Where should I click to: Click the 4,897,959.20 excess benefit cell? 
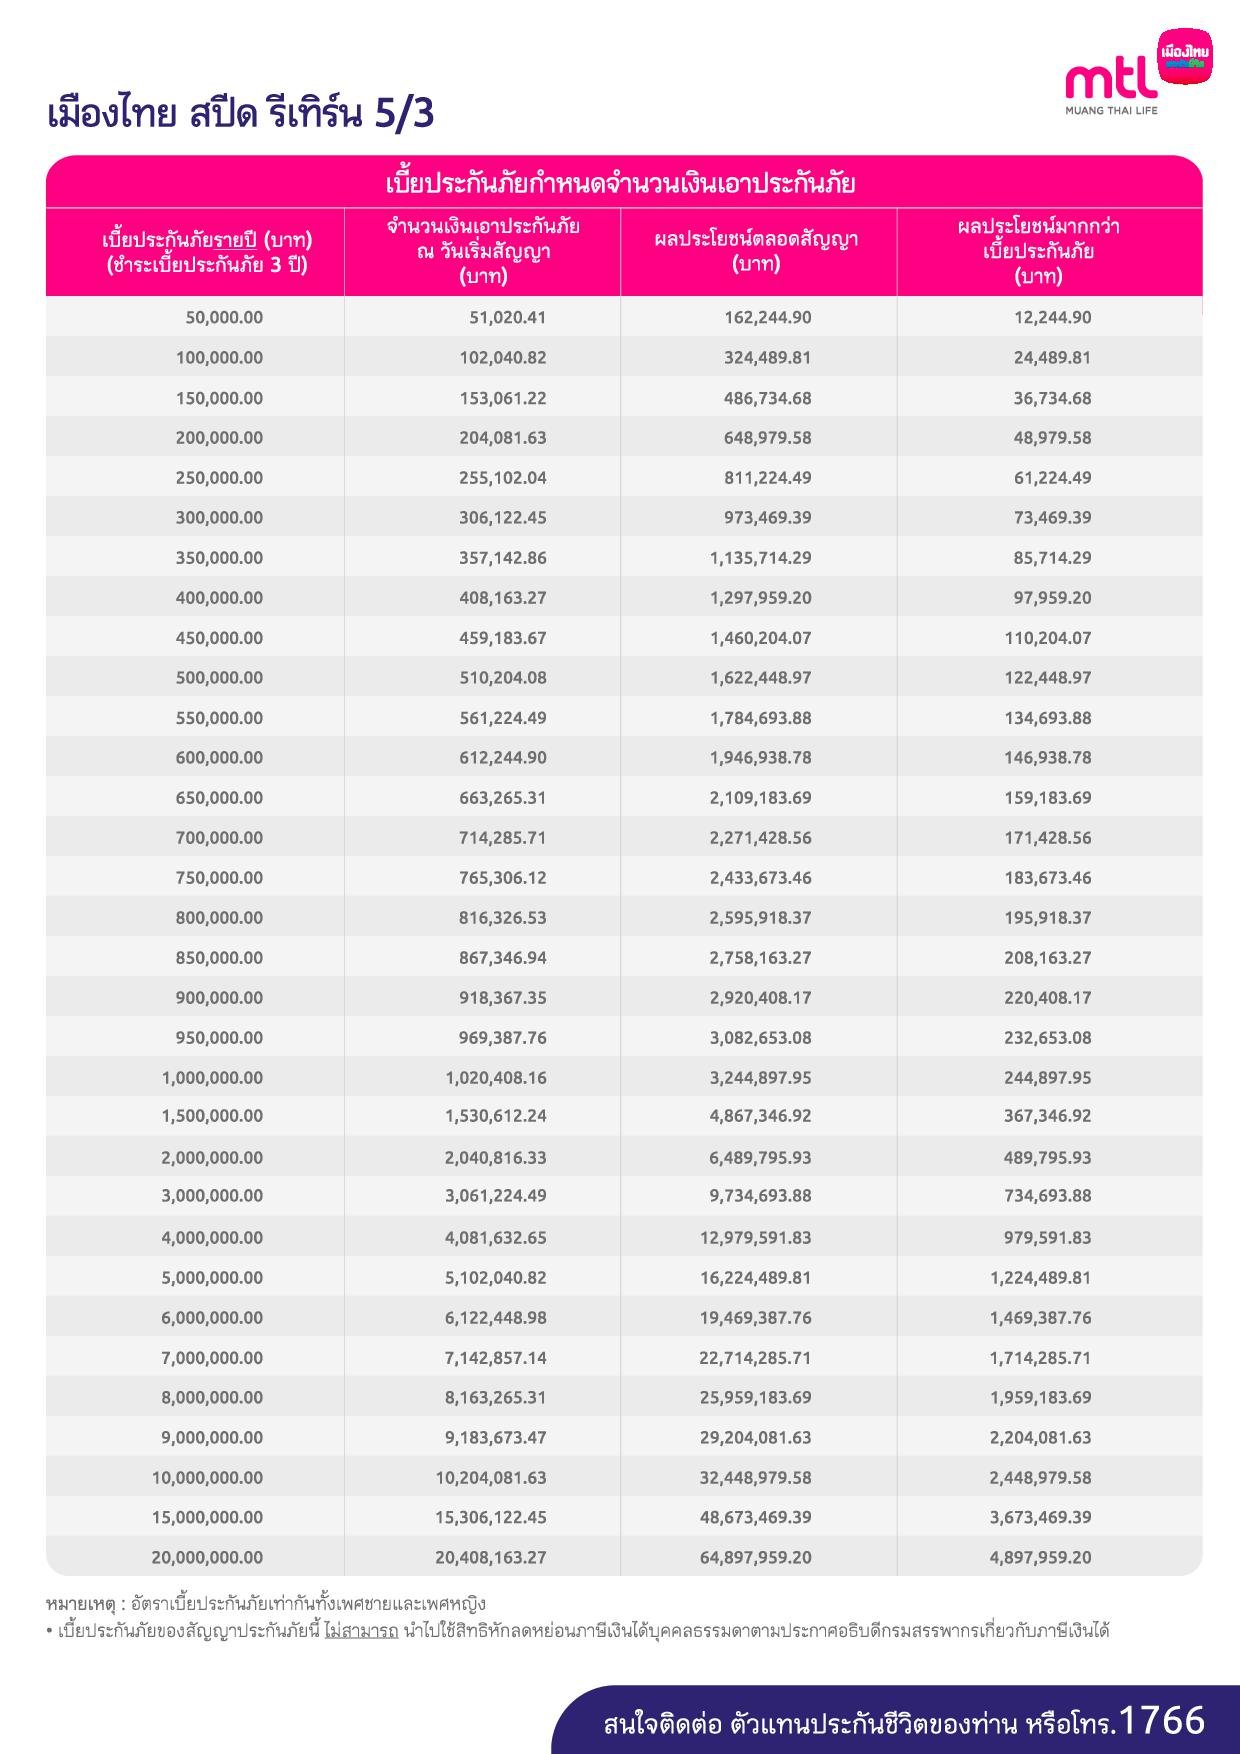pos(1040,1558)
